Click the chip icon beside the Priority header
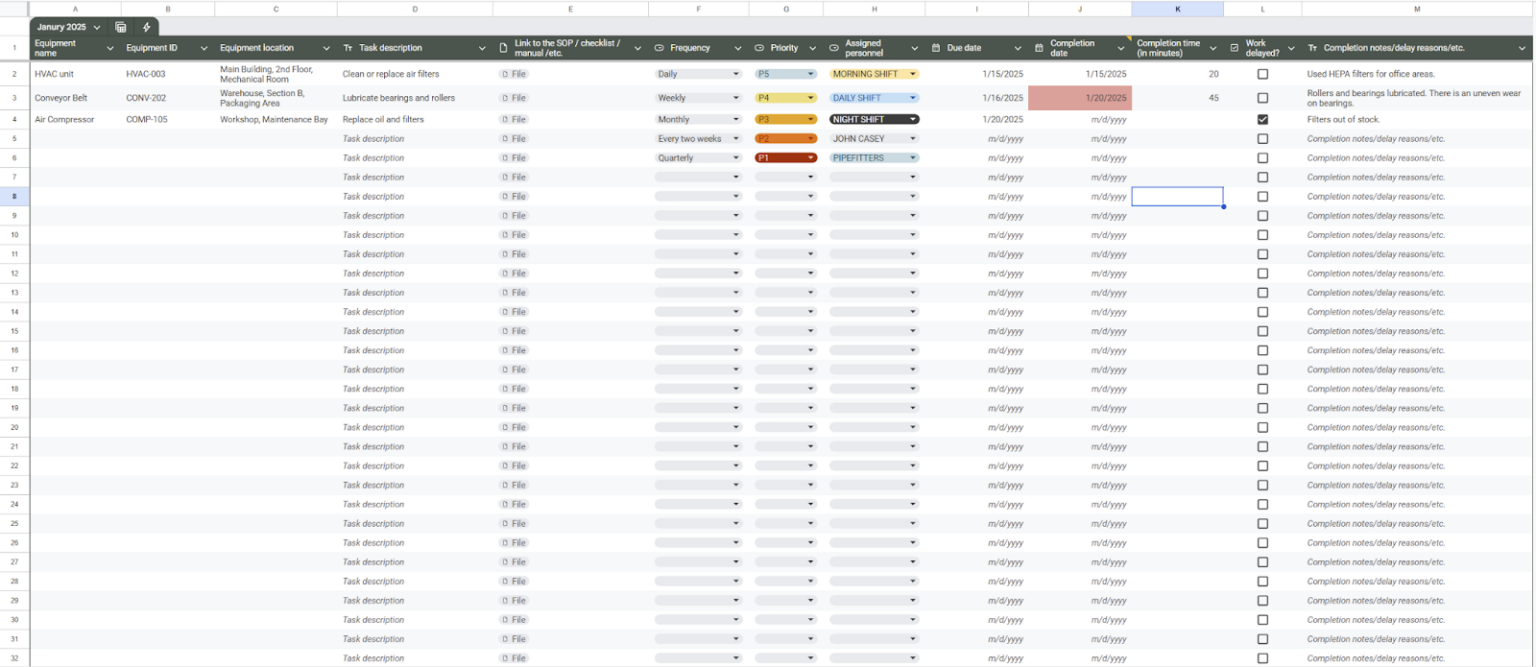Screen dimensions: 1536x667 pos(760,47)
